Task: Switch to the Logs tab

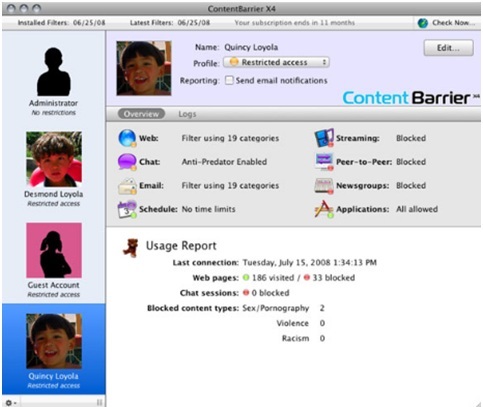Action: coord(187,114)
